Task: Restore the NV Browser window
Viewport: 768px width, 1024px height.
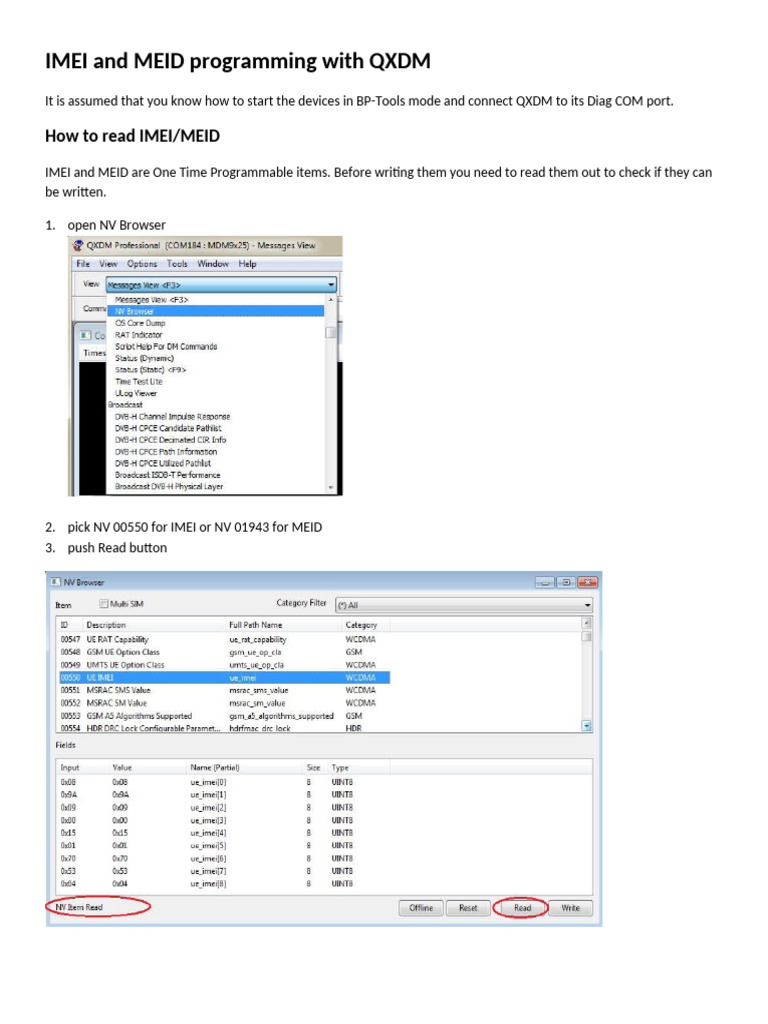Action: [566, 582]
